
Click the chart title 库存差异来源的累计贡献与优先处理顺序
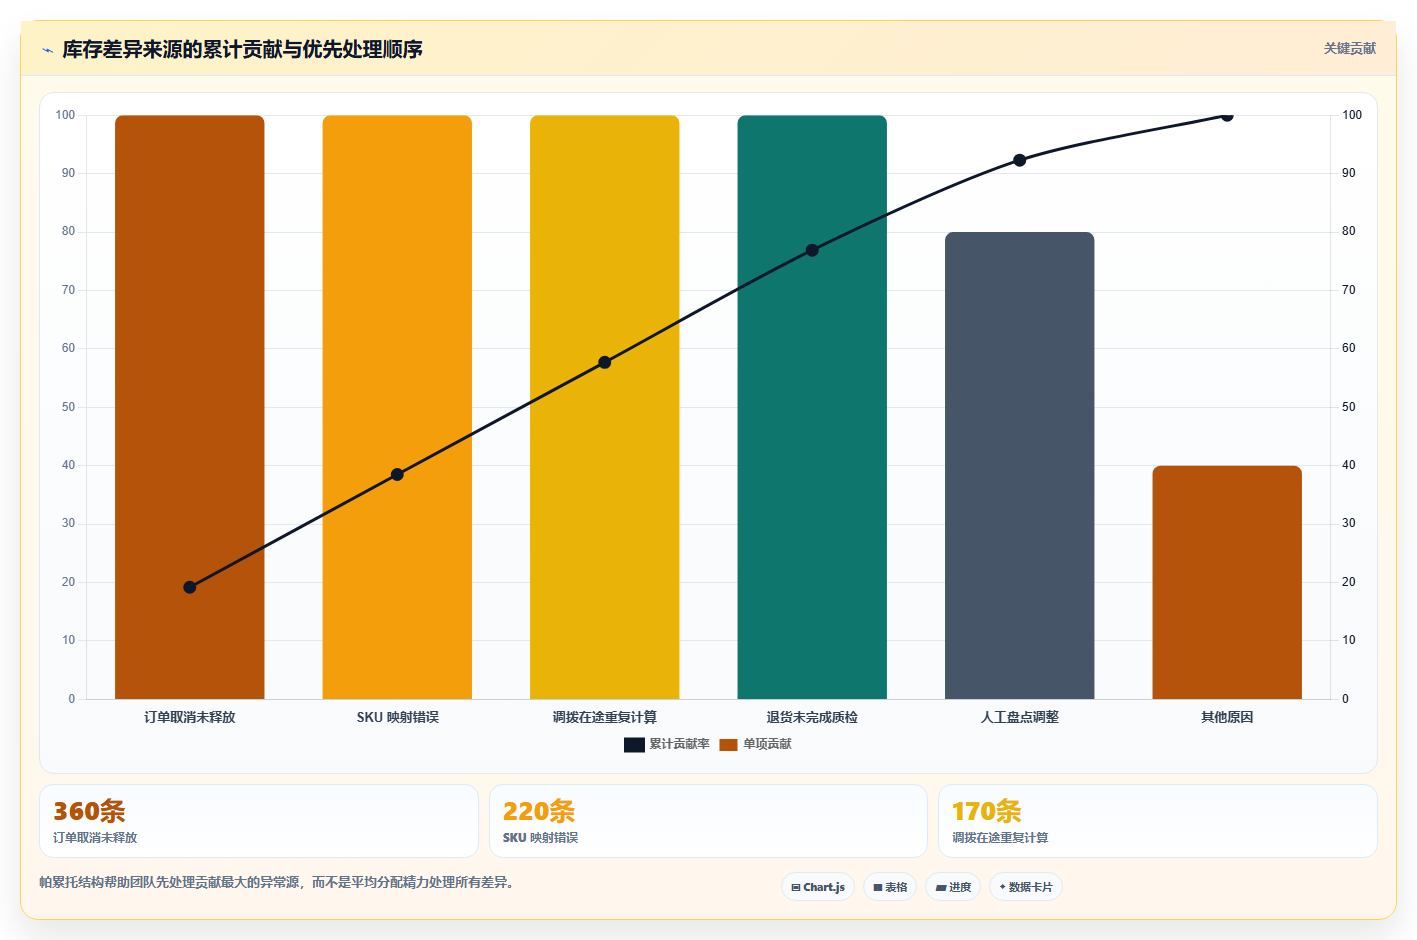242,49
